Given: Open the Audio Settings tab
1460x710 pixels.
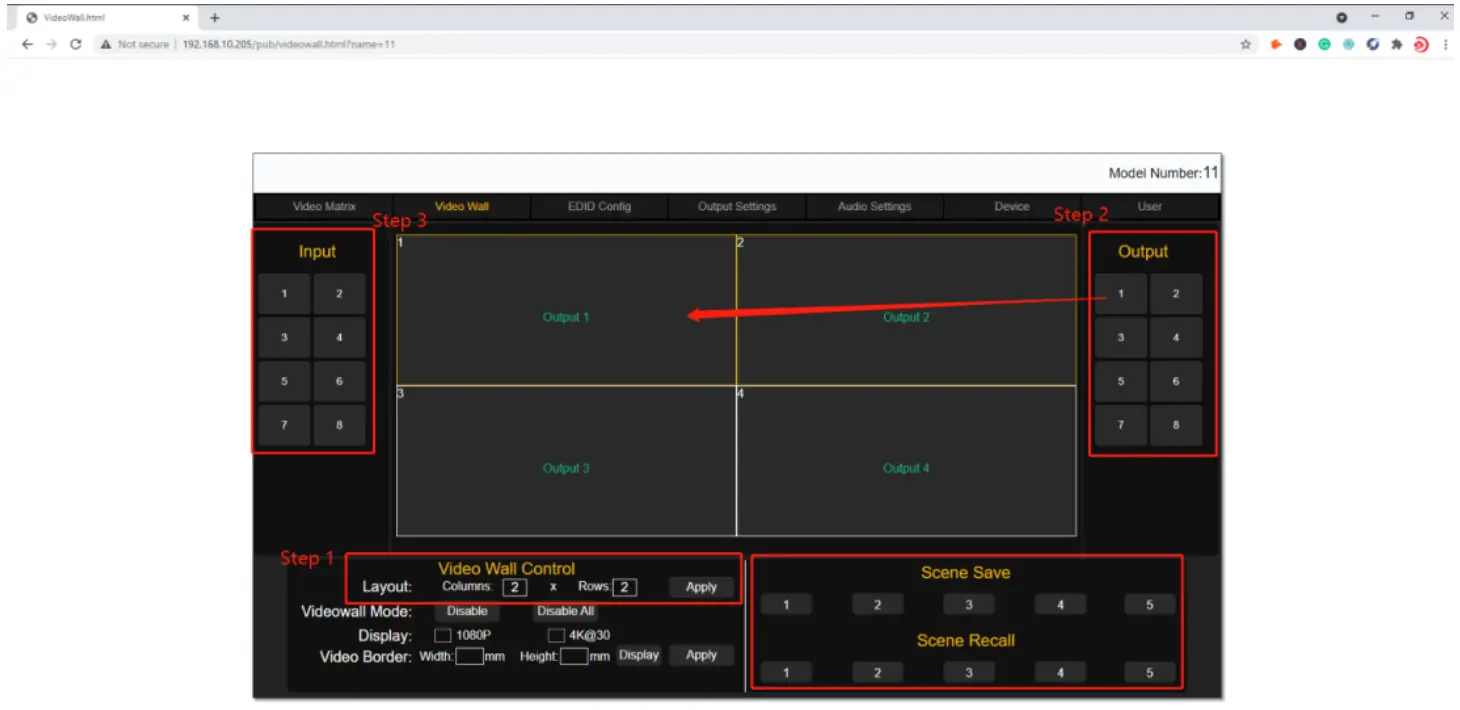Looking at the screenshot, I should pyautogui.click(x=874, y=207).
